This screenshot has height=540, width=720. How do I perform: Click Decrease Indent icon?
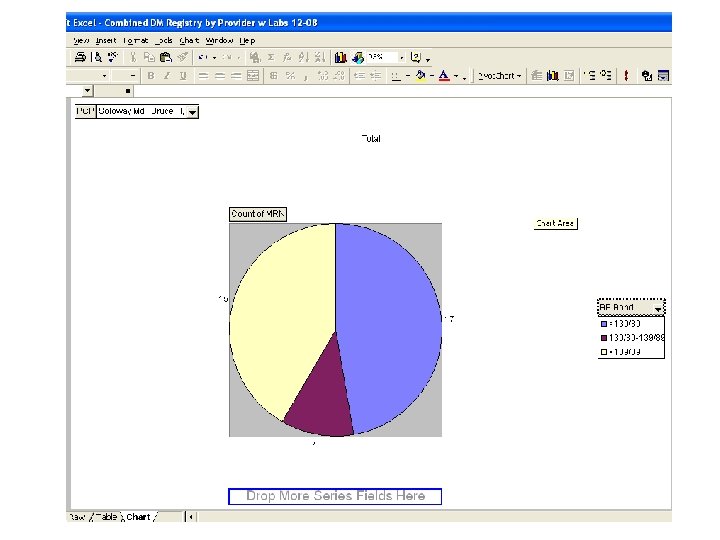[359, 76]
